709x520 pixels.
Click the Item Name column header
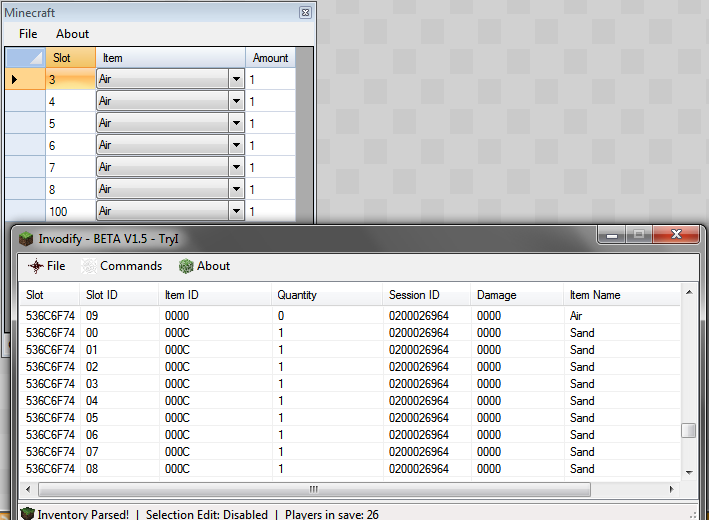(x=595, y=295)
